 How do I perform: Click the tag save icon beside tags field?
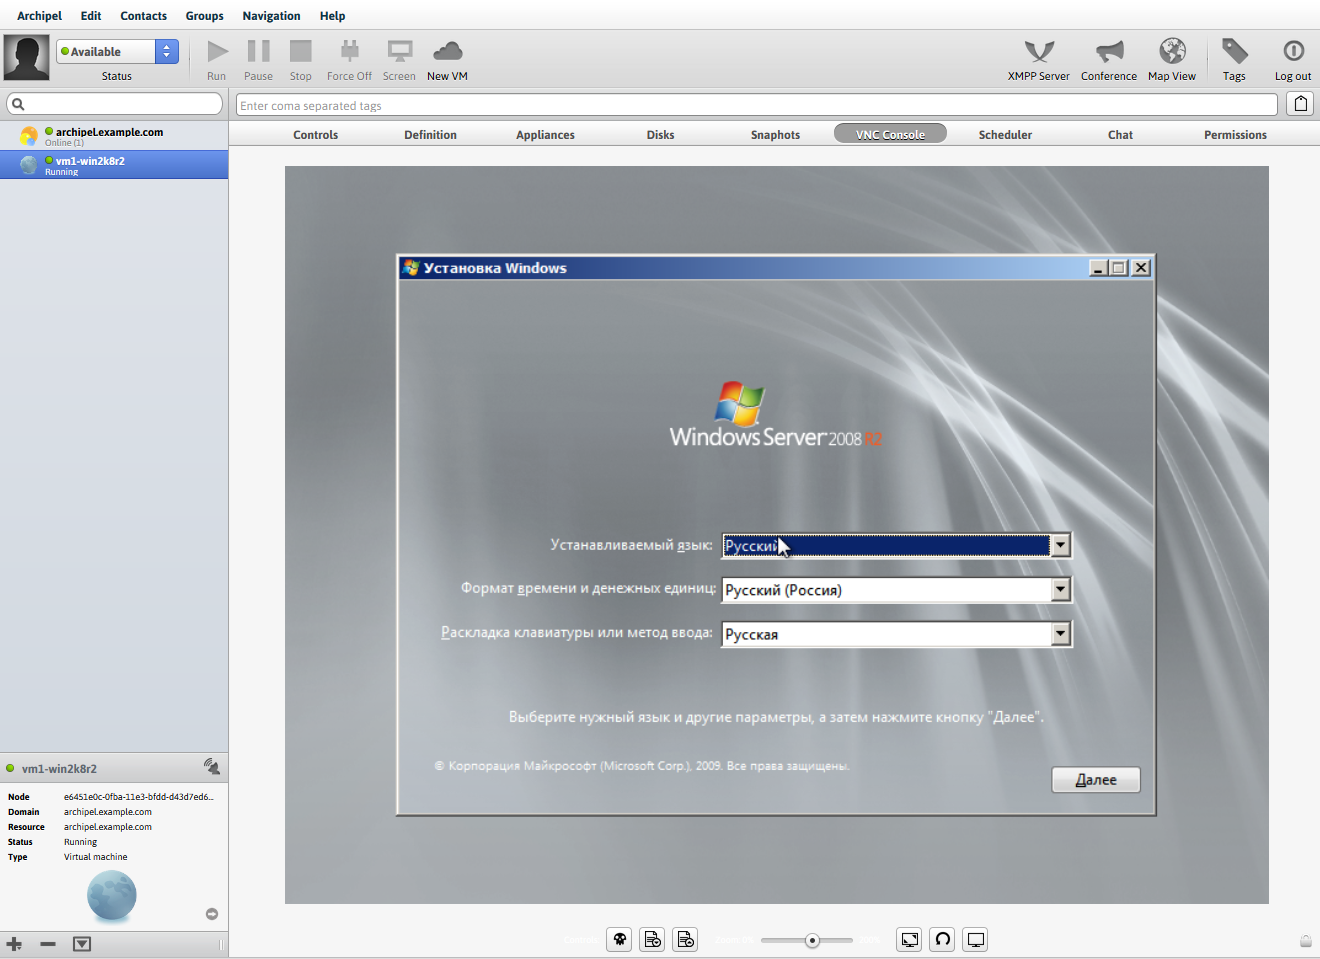click(1300, 104)
